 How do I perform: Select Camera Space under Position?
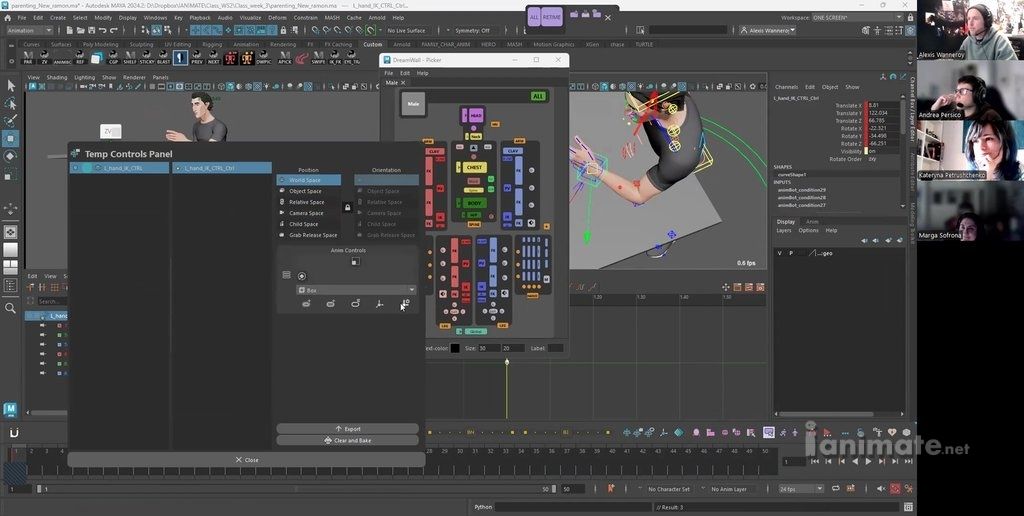308,213
